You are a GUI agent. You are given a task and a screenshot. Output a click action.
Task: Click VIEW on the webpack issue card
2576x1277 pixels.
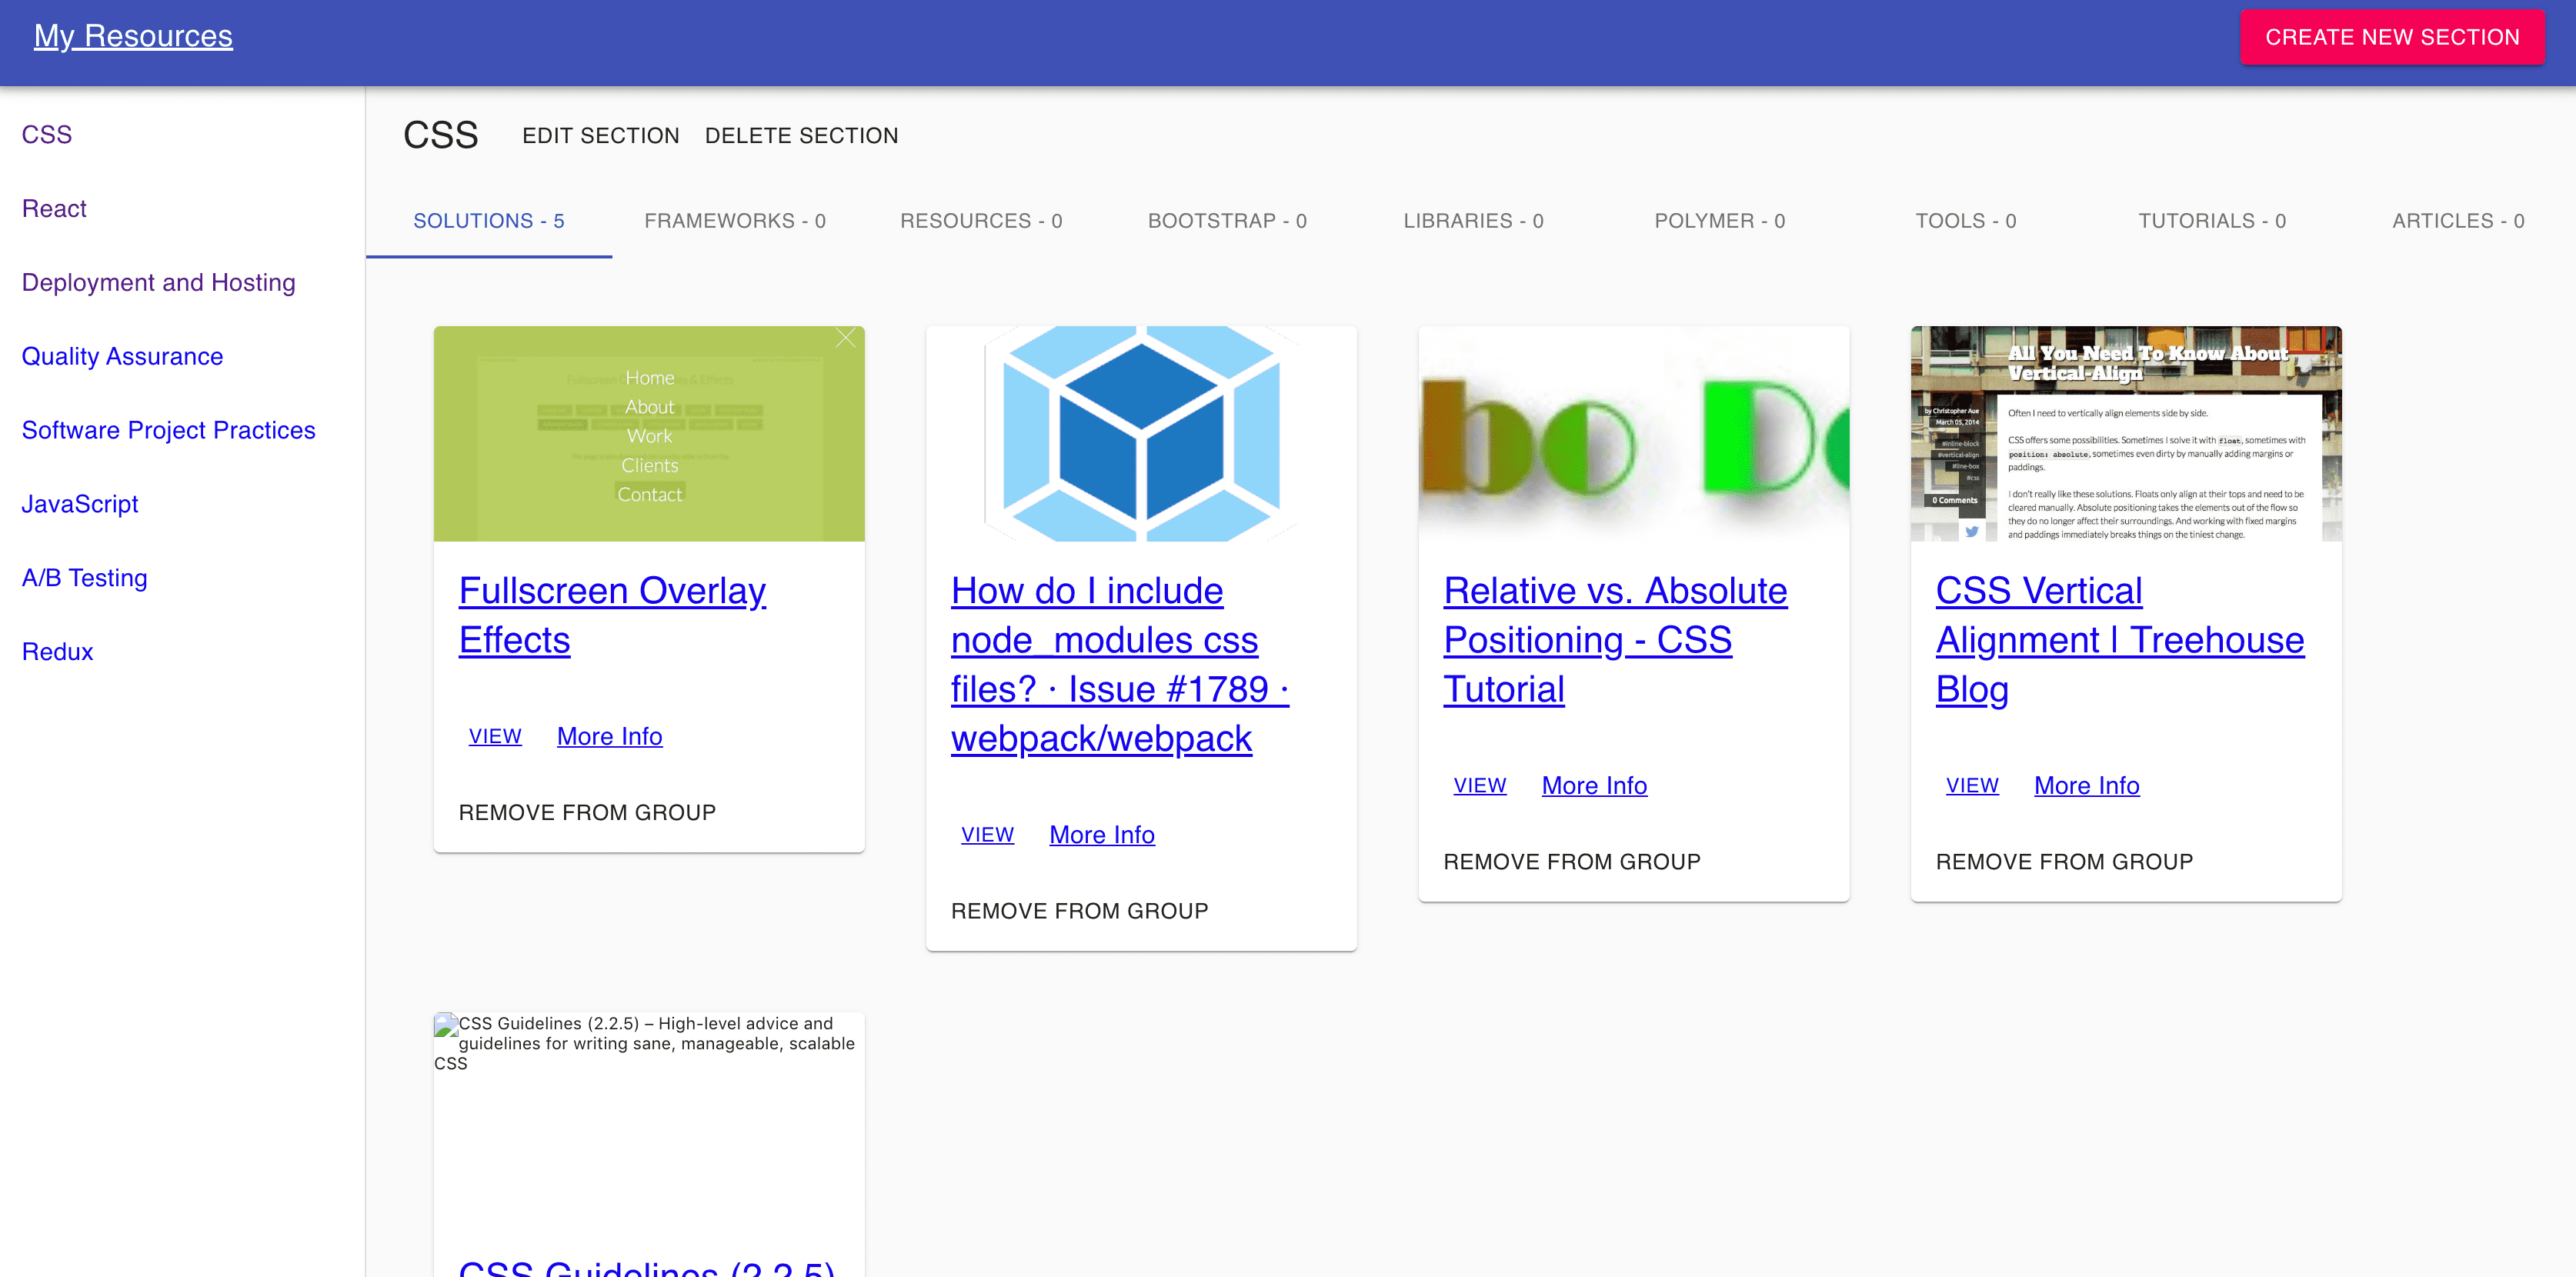[986, 834]
